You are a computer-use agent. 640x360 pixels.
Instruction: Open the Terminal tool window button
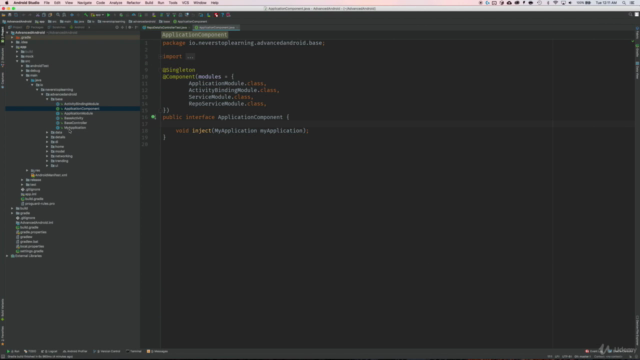pos(134,351)
